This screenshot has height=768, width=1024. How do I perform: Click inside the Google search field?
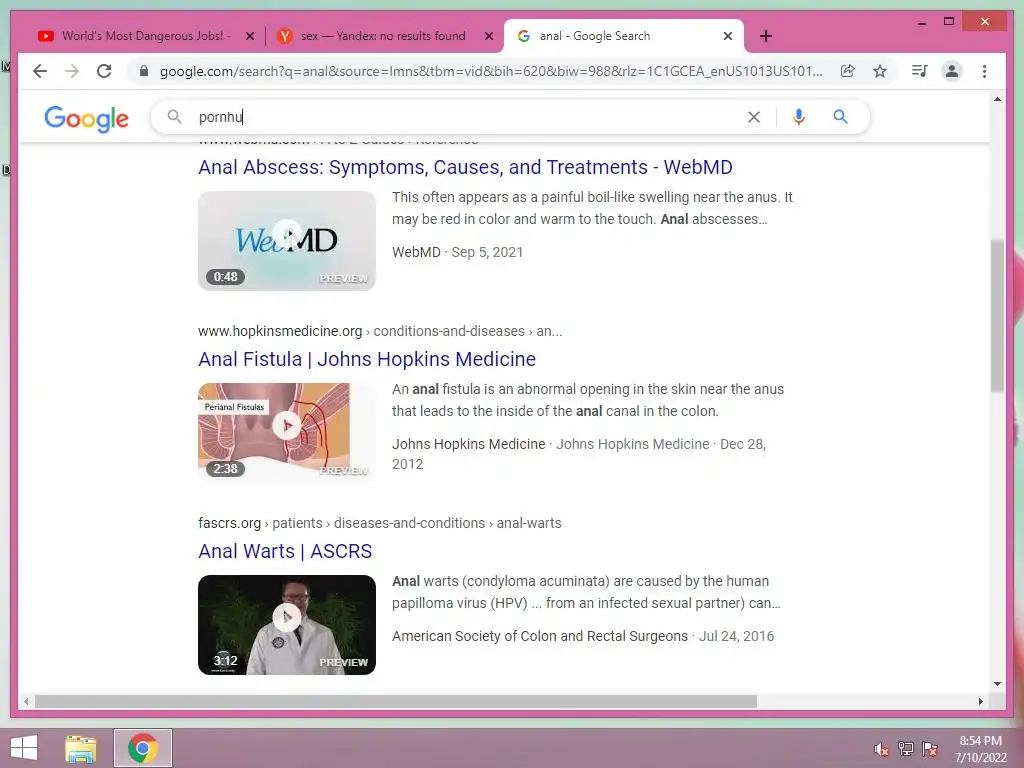click(467, 117)
